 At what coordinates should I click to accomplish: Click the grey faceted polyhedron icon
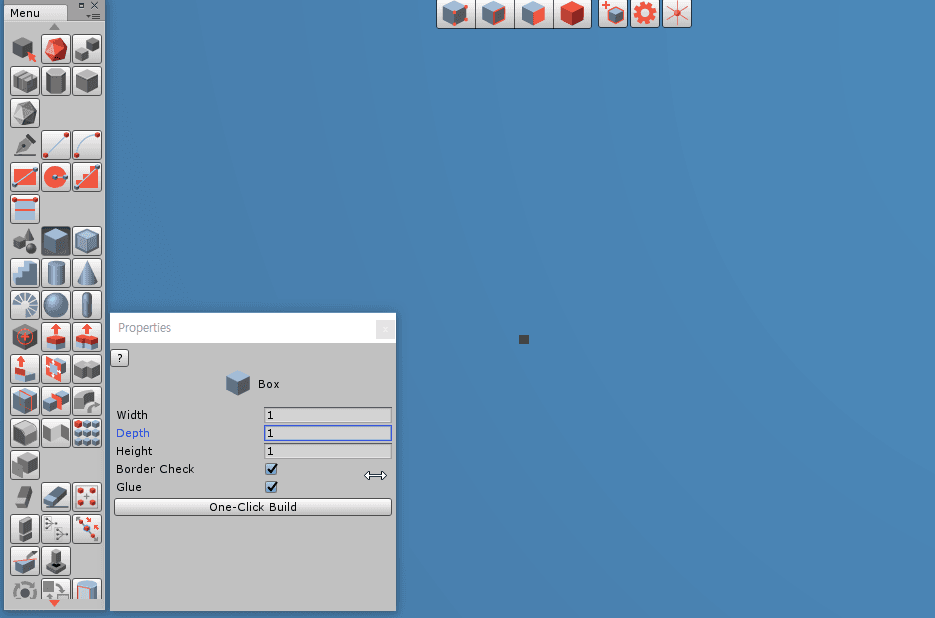(x=25, y=113)
